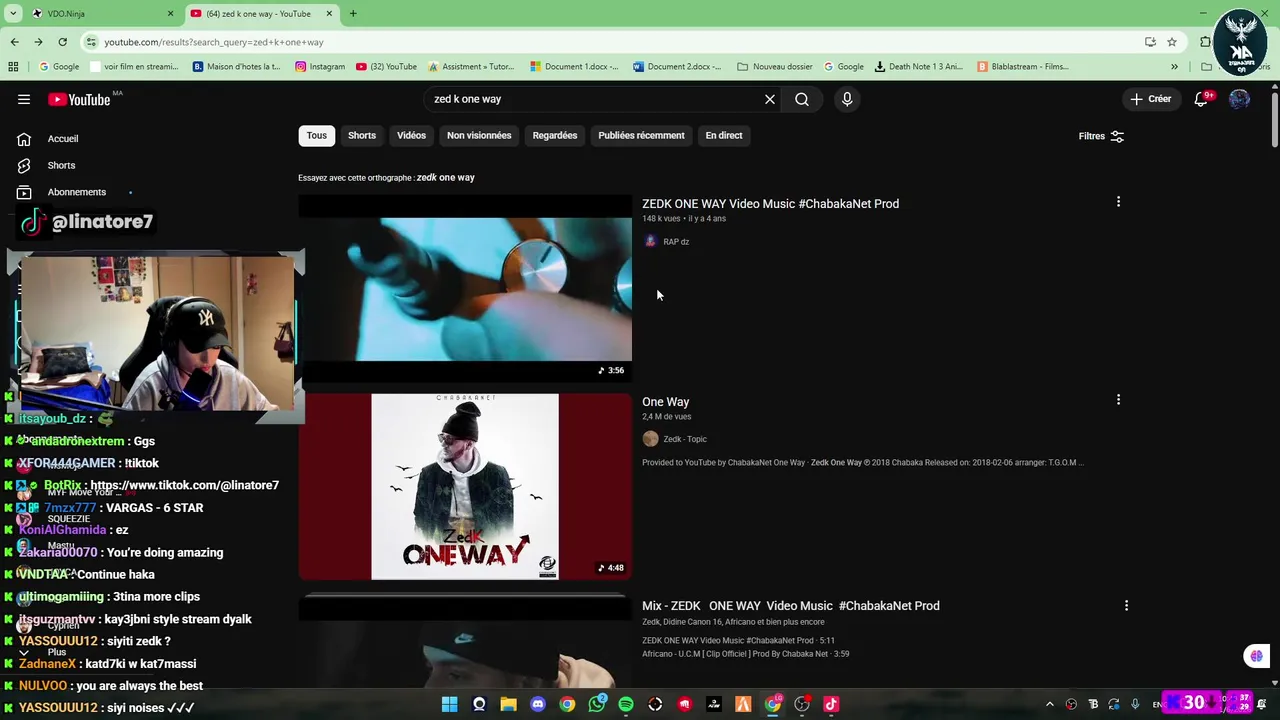Open the Instagram bookmark
The image size is (1280, 720).
click(x=320, y=67)
